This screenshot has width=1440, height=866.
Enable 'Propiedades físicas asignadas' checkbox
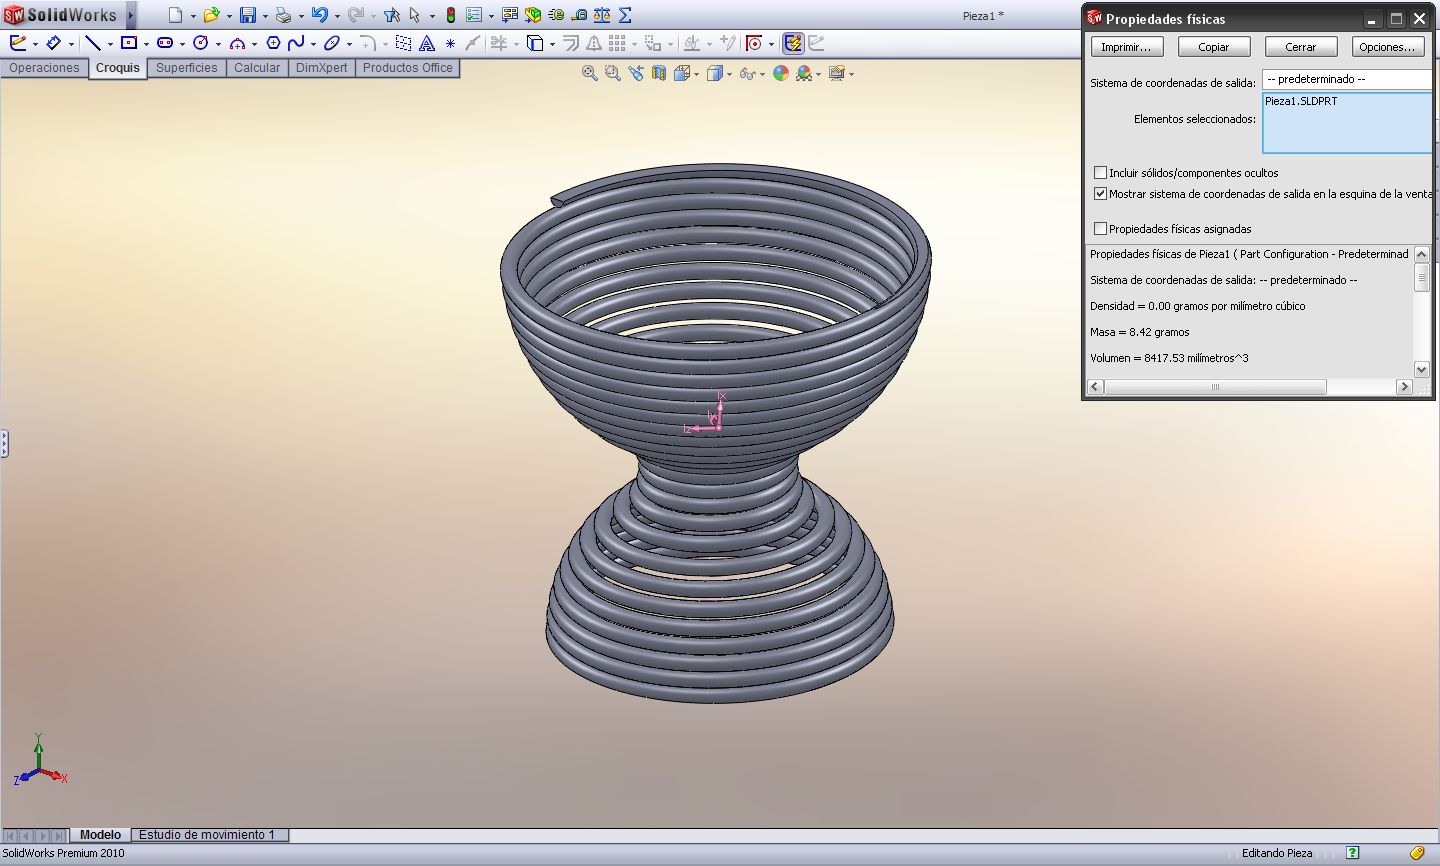(x=1101, y=229)
